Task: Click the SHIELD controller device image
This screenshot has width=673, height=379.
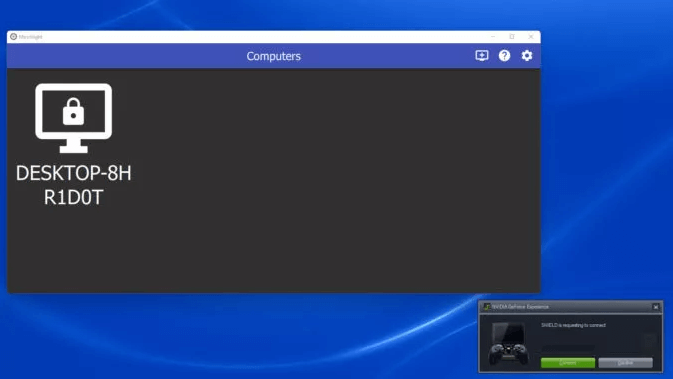Action: click(x=509, y=343)
